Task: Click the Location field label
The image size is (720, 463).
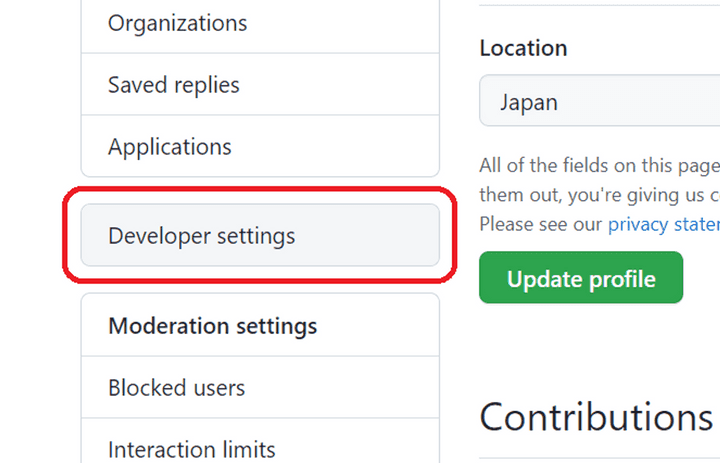Action: [523, 48]
